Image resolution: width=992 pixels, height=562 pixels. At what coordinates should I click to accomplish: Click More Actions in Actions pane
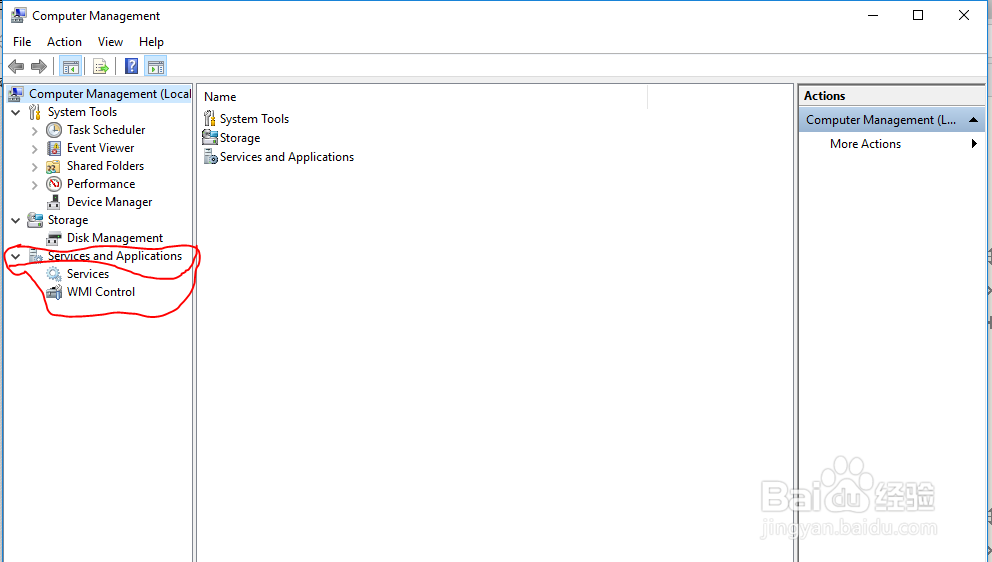tap(865, 144)
